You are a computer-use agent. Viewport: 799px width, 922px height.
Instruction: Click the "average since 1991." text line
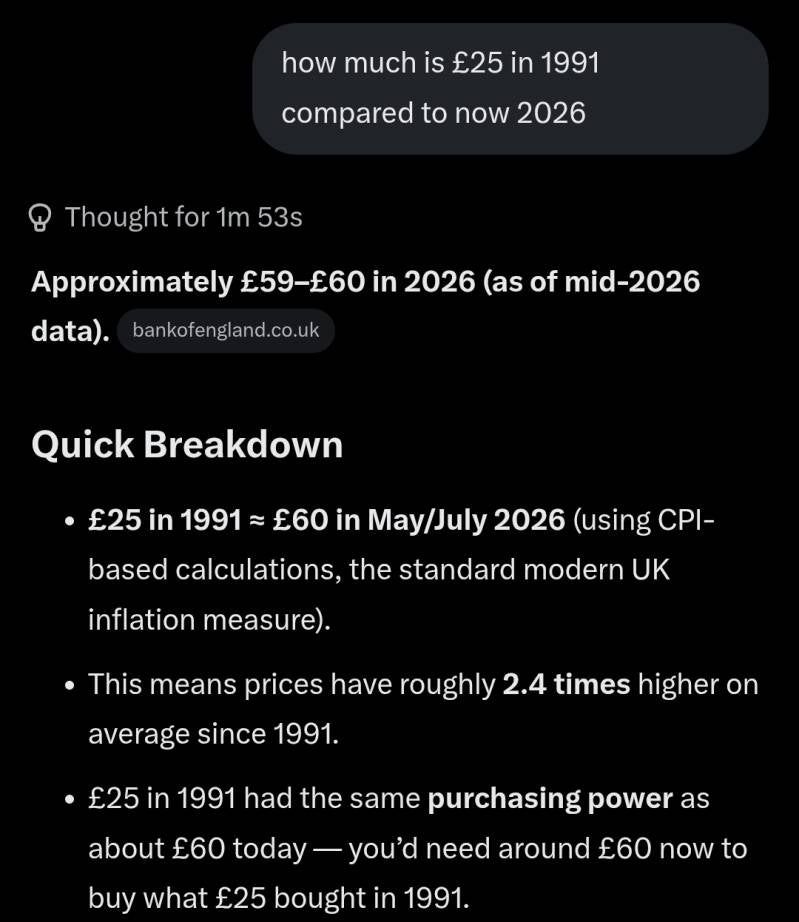click(213, 734)
